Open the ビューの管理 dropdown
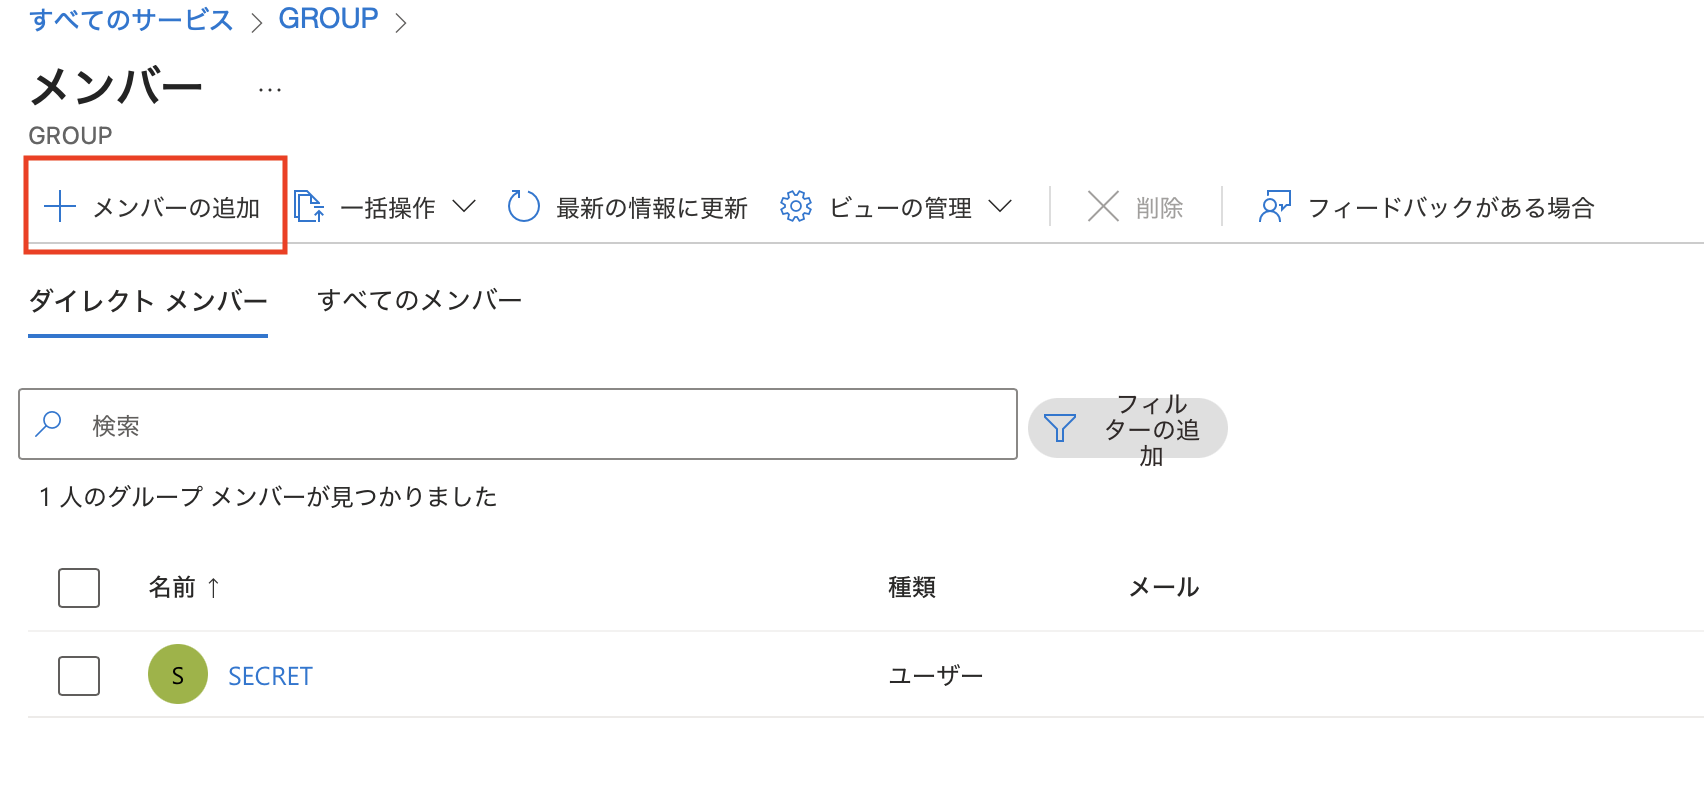Screen dimensions: 1704x790 [x=1001, y=206]
